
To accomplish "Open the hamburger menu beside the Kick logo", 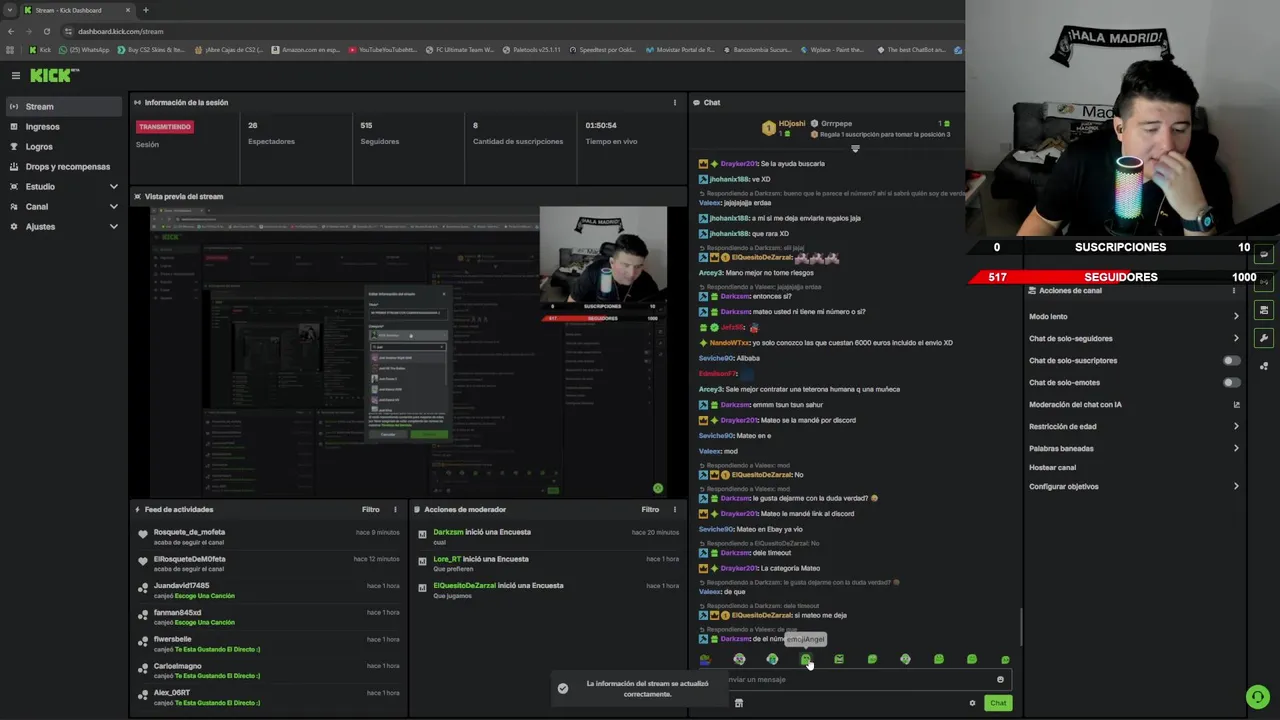I will pyautogui.click(x=15, y=76).
